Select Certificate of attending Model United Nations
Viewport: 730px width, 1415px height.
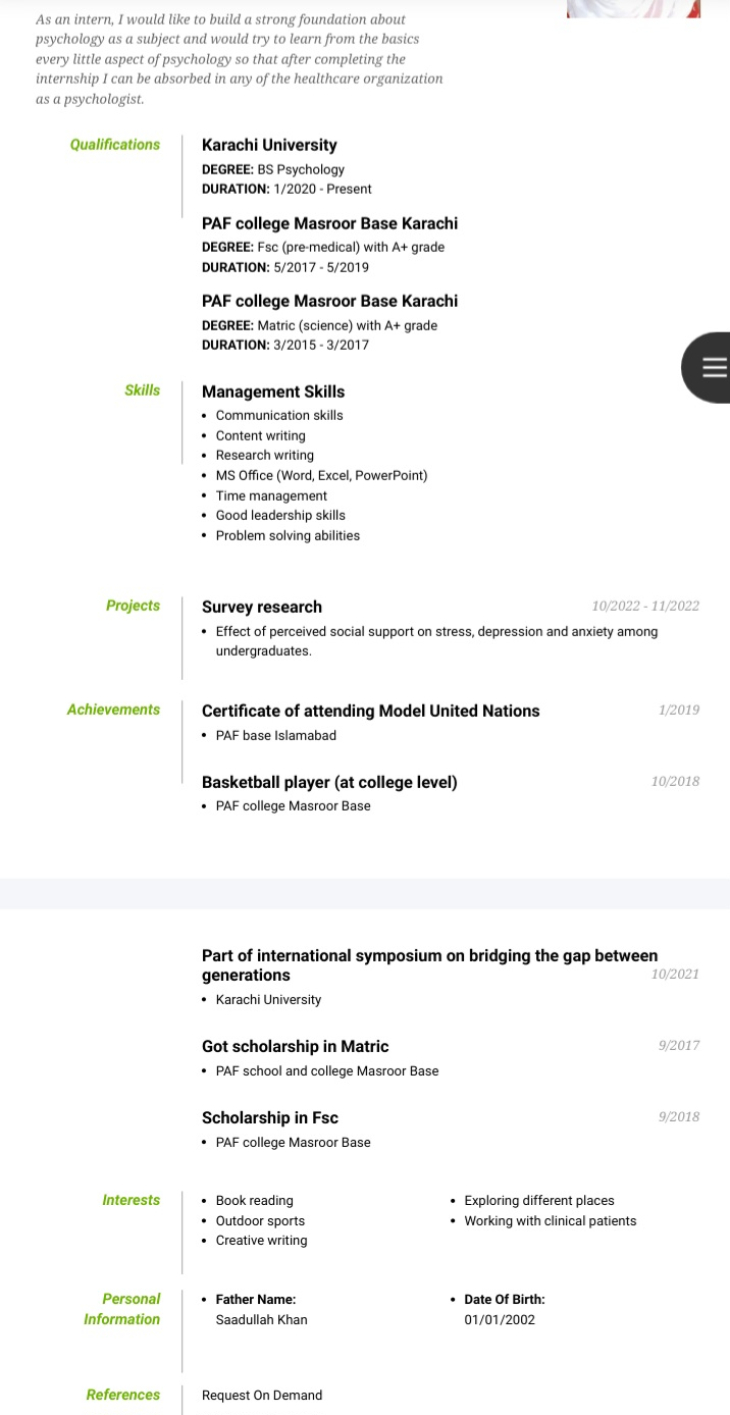coord(371,711)
